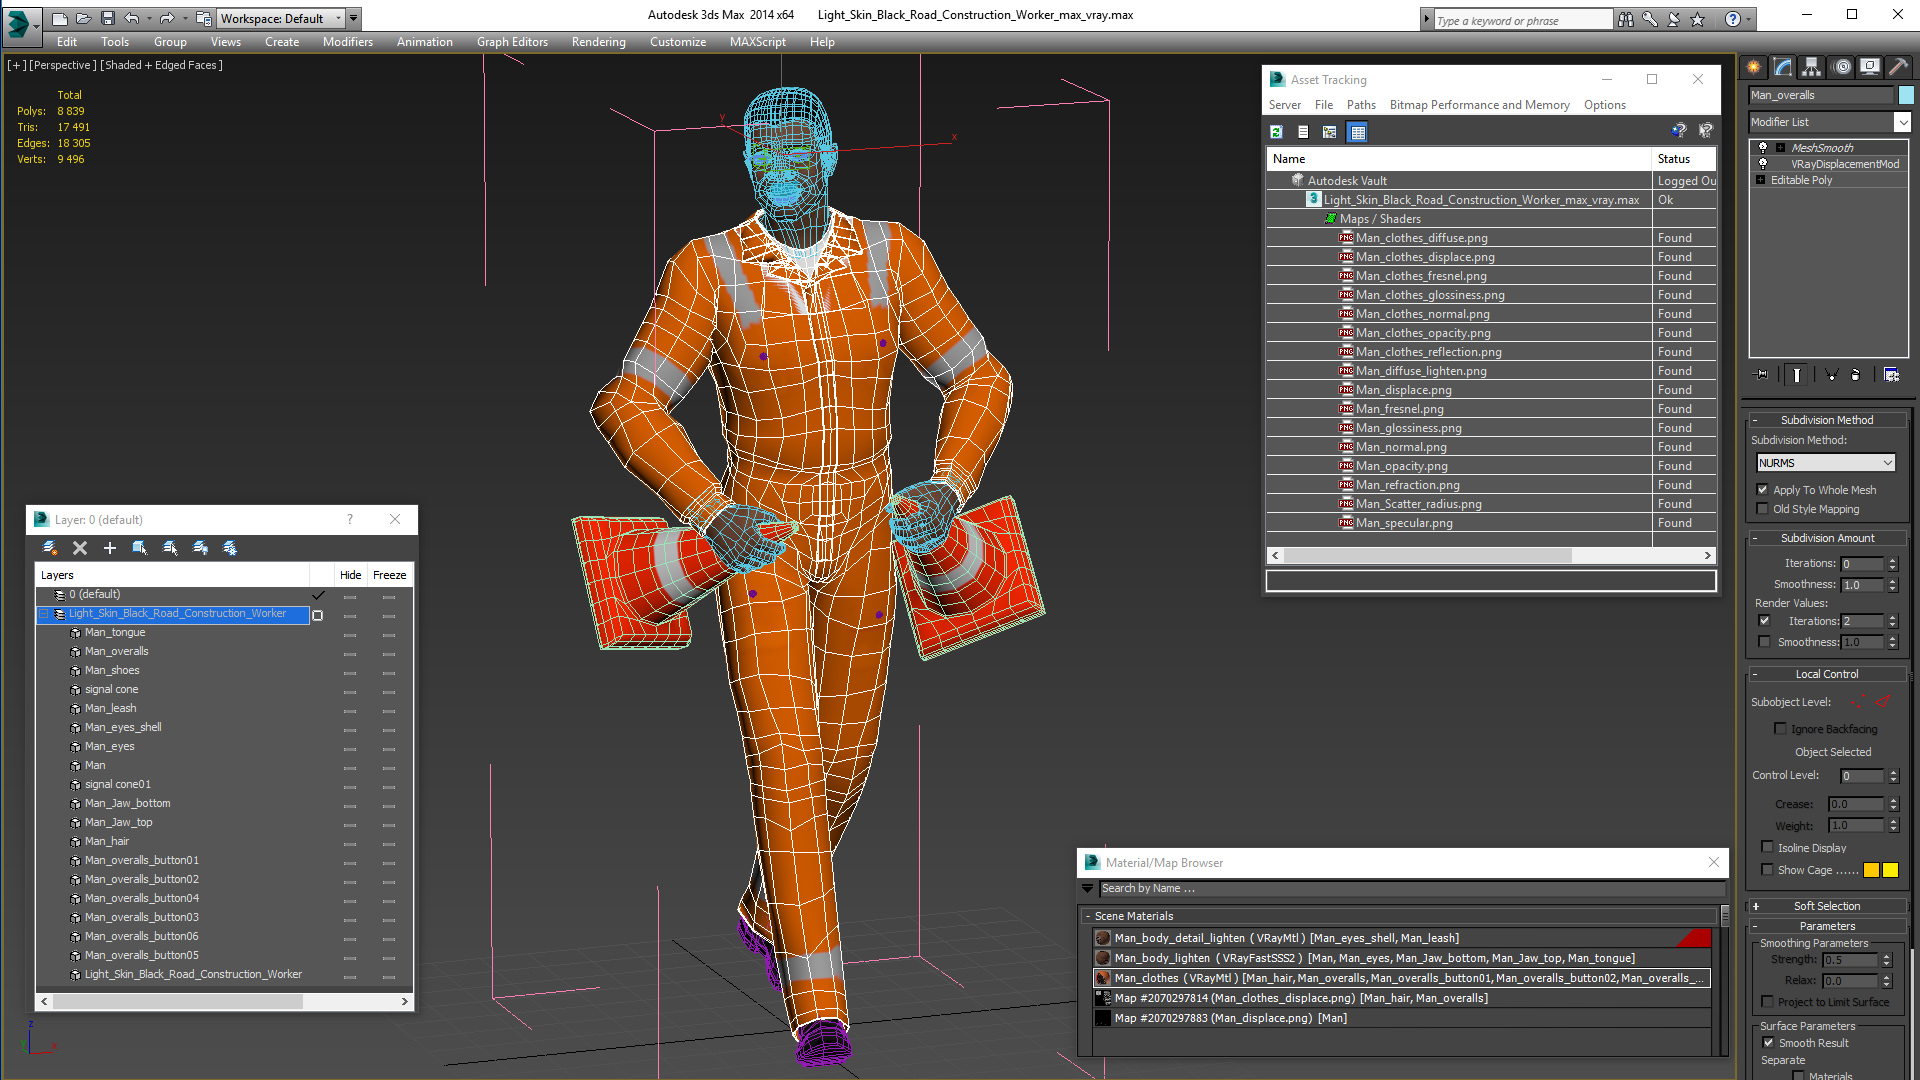Click Make Unique icon under modifier stack
Viewport: 1920px width, 1080px height.
(1831, 375)
